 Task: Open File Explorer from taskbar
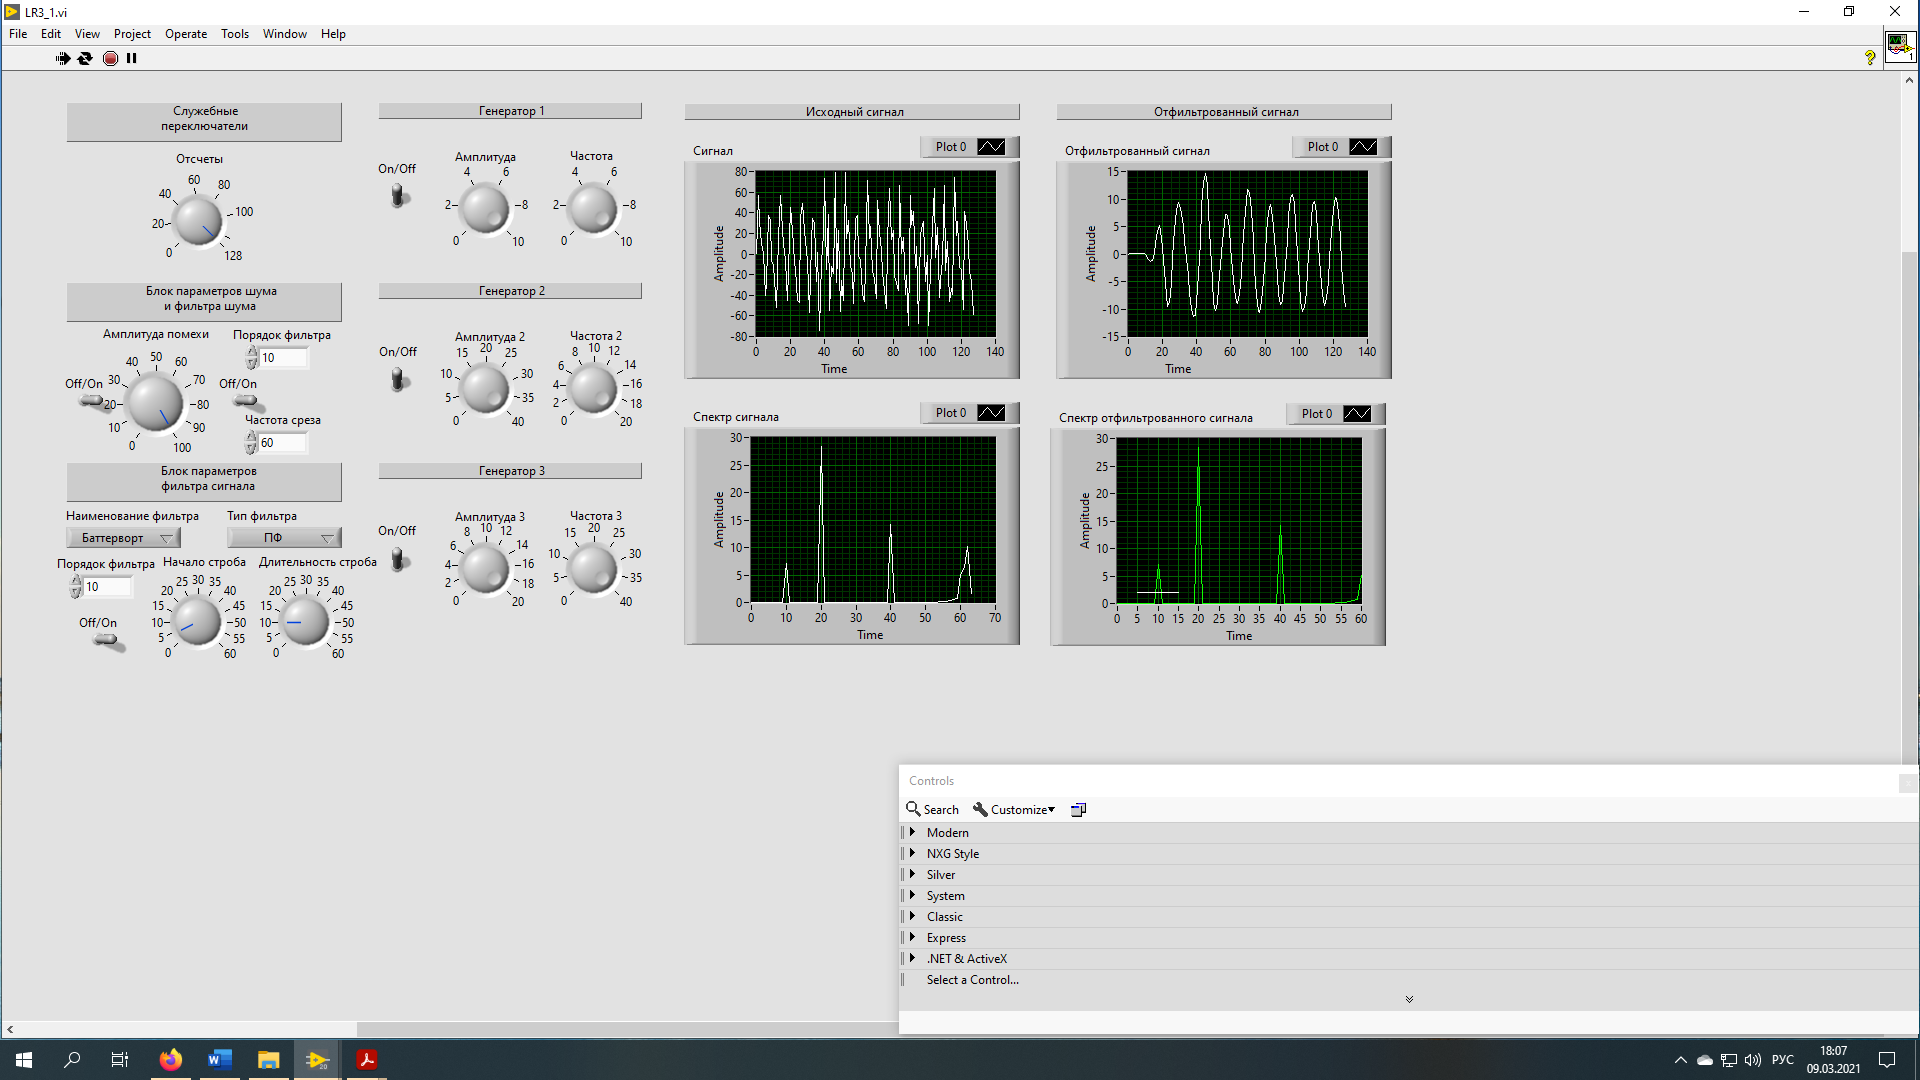pos(268,1060)
